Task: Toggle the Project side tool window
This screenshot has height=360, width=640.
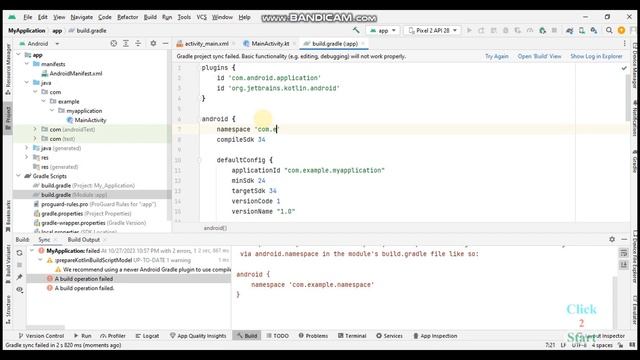Action: point(8,118)
